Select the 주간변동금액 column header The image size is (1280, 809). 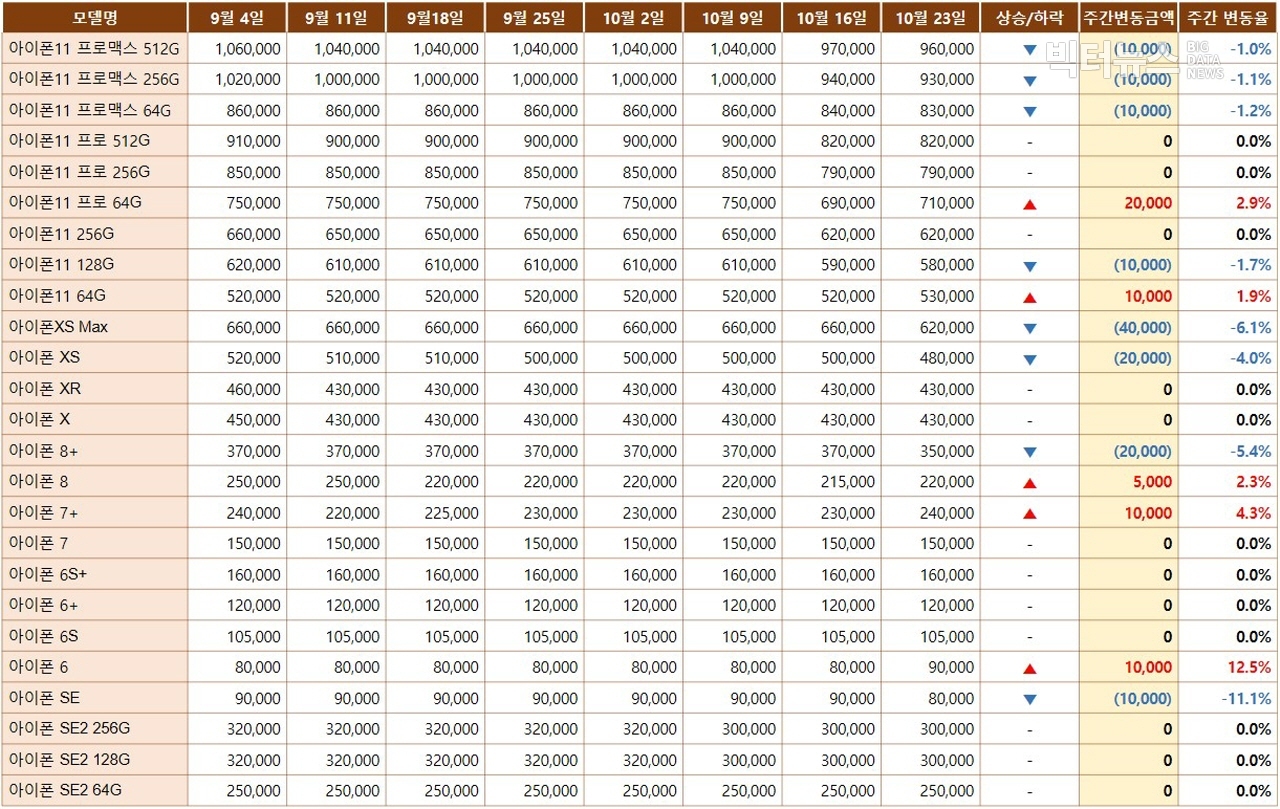pos(1128,17)
